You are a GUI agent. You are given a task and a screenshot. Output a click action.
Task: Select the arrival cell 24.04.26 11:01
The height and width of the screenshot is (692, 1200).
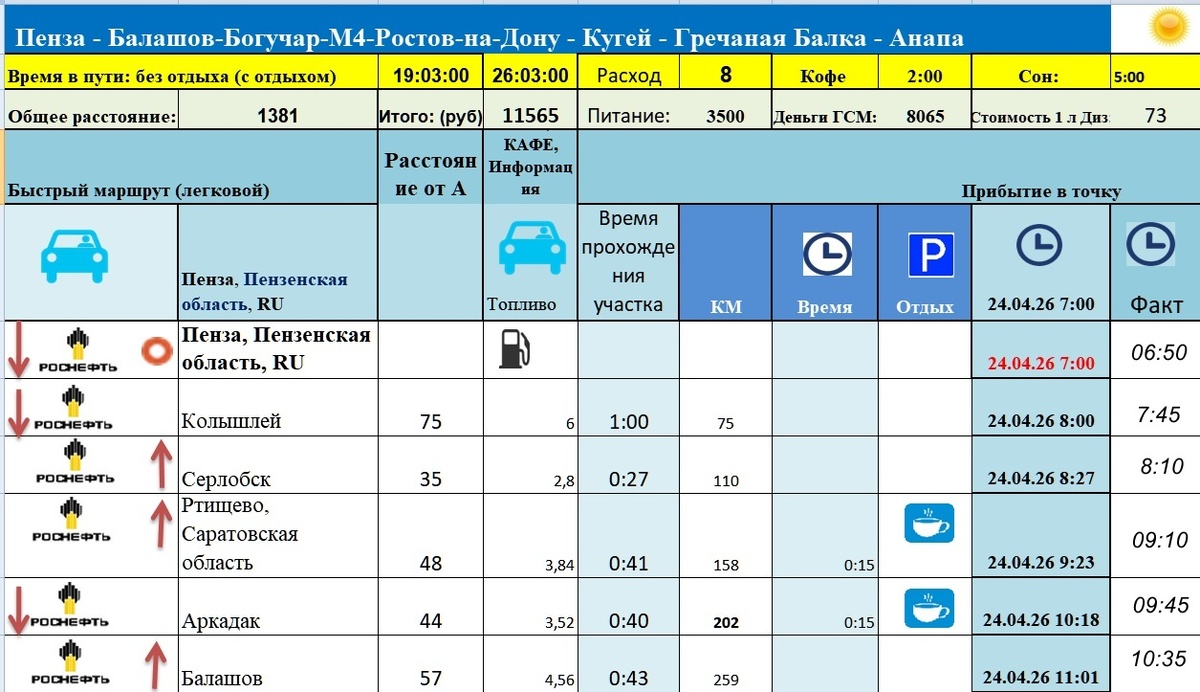[1041, 664]
